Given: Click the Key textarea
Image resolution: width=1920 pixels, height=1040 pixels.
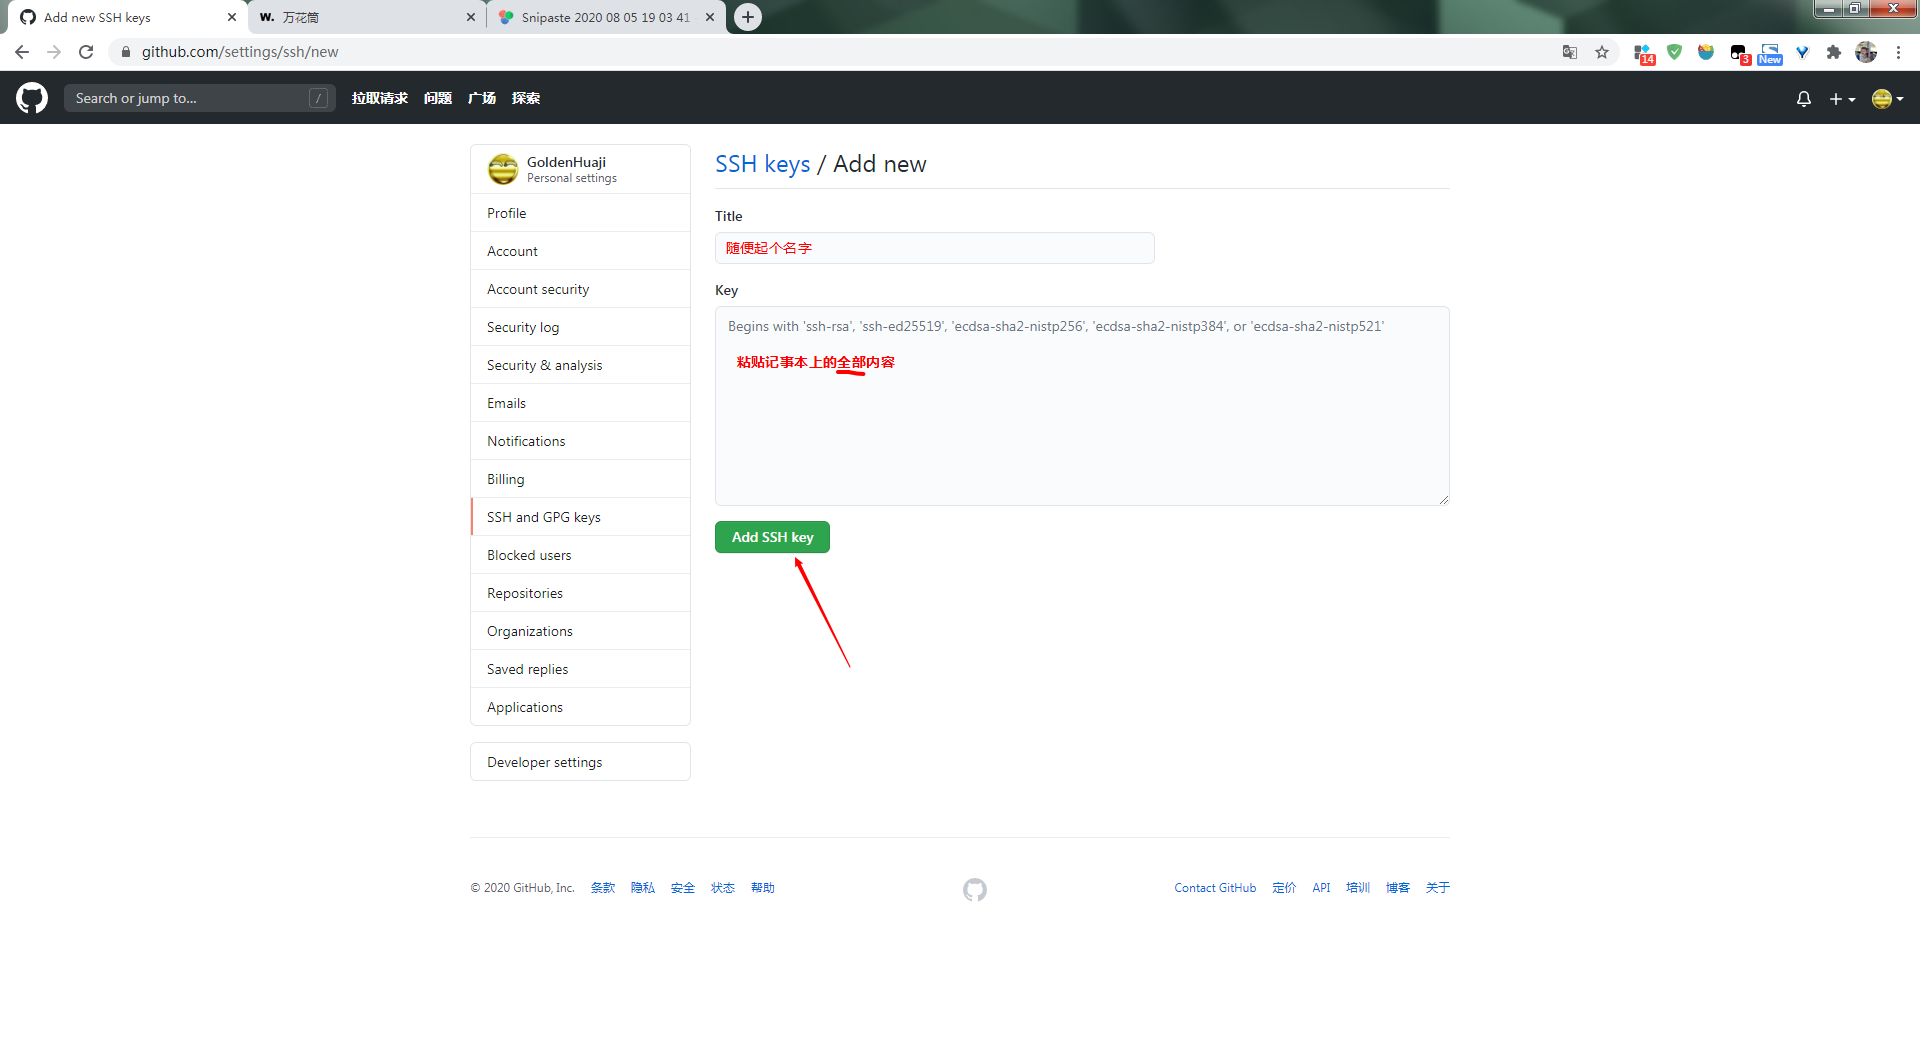Looking at the screenshot, I should click(1082, 406).
